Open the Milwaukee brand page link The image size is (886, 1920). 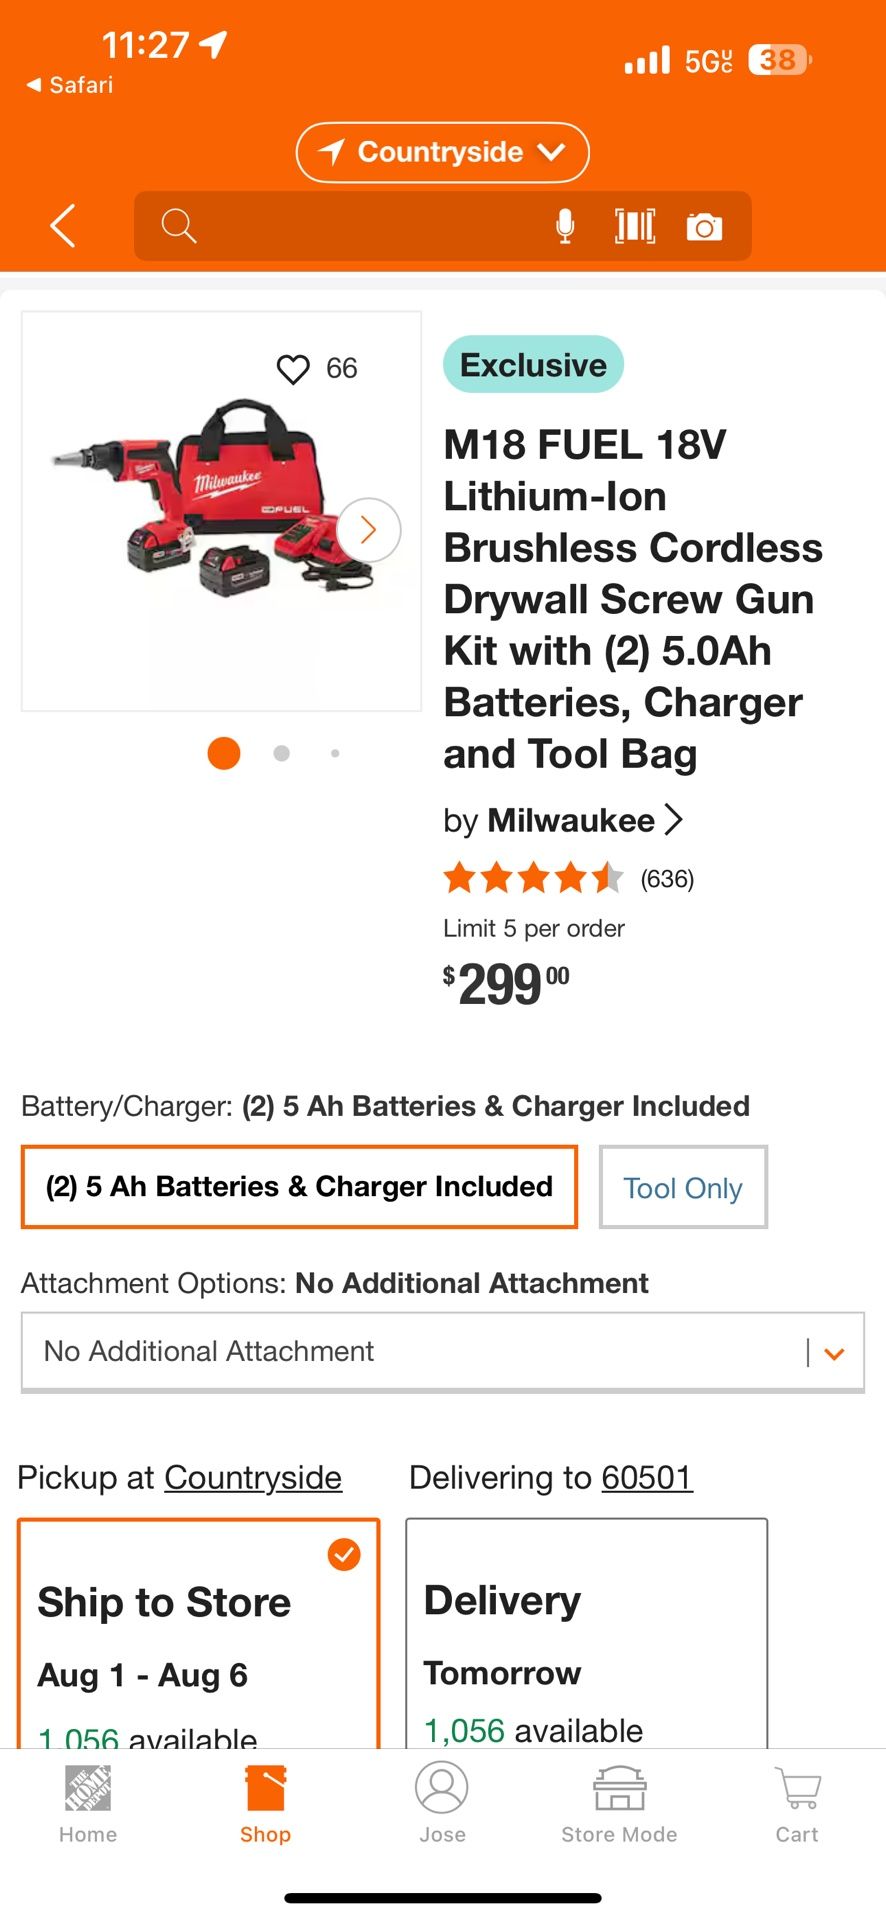[570, 821]
